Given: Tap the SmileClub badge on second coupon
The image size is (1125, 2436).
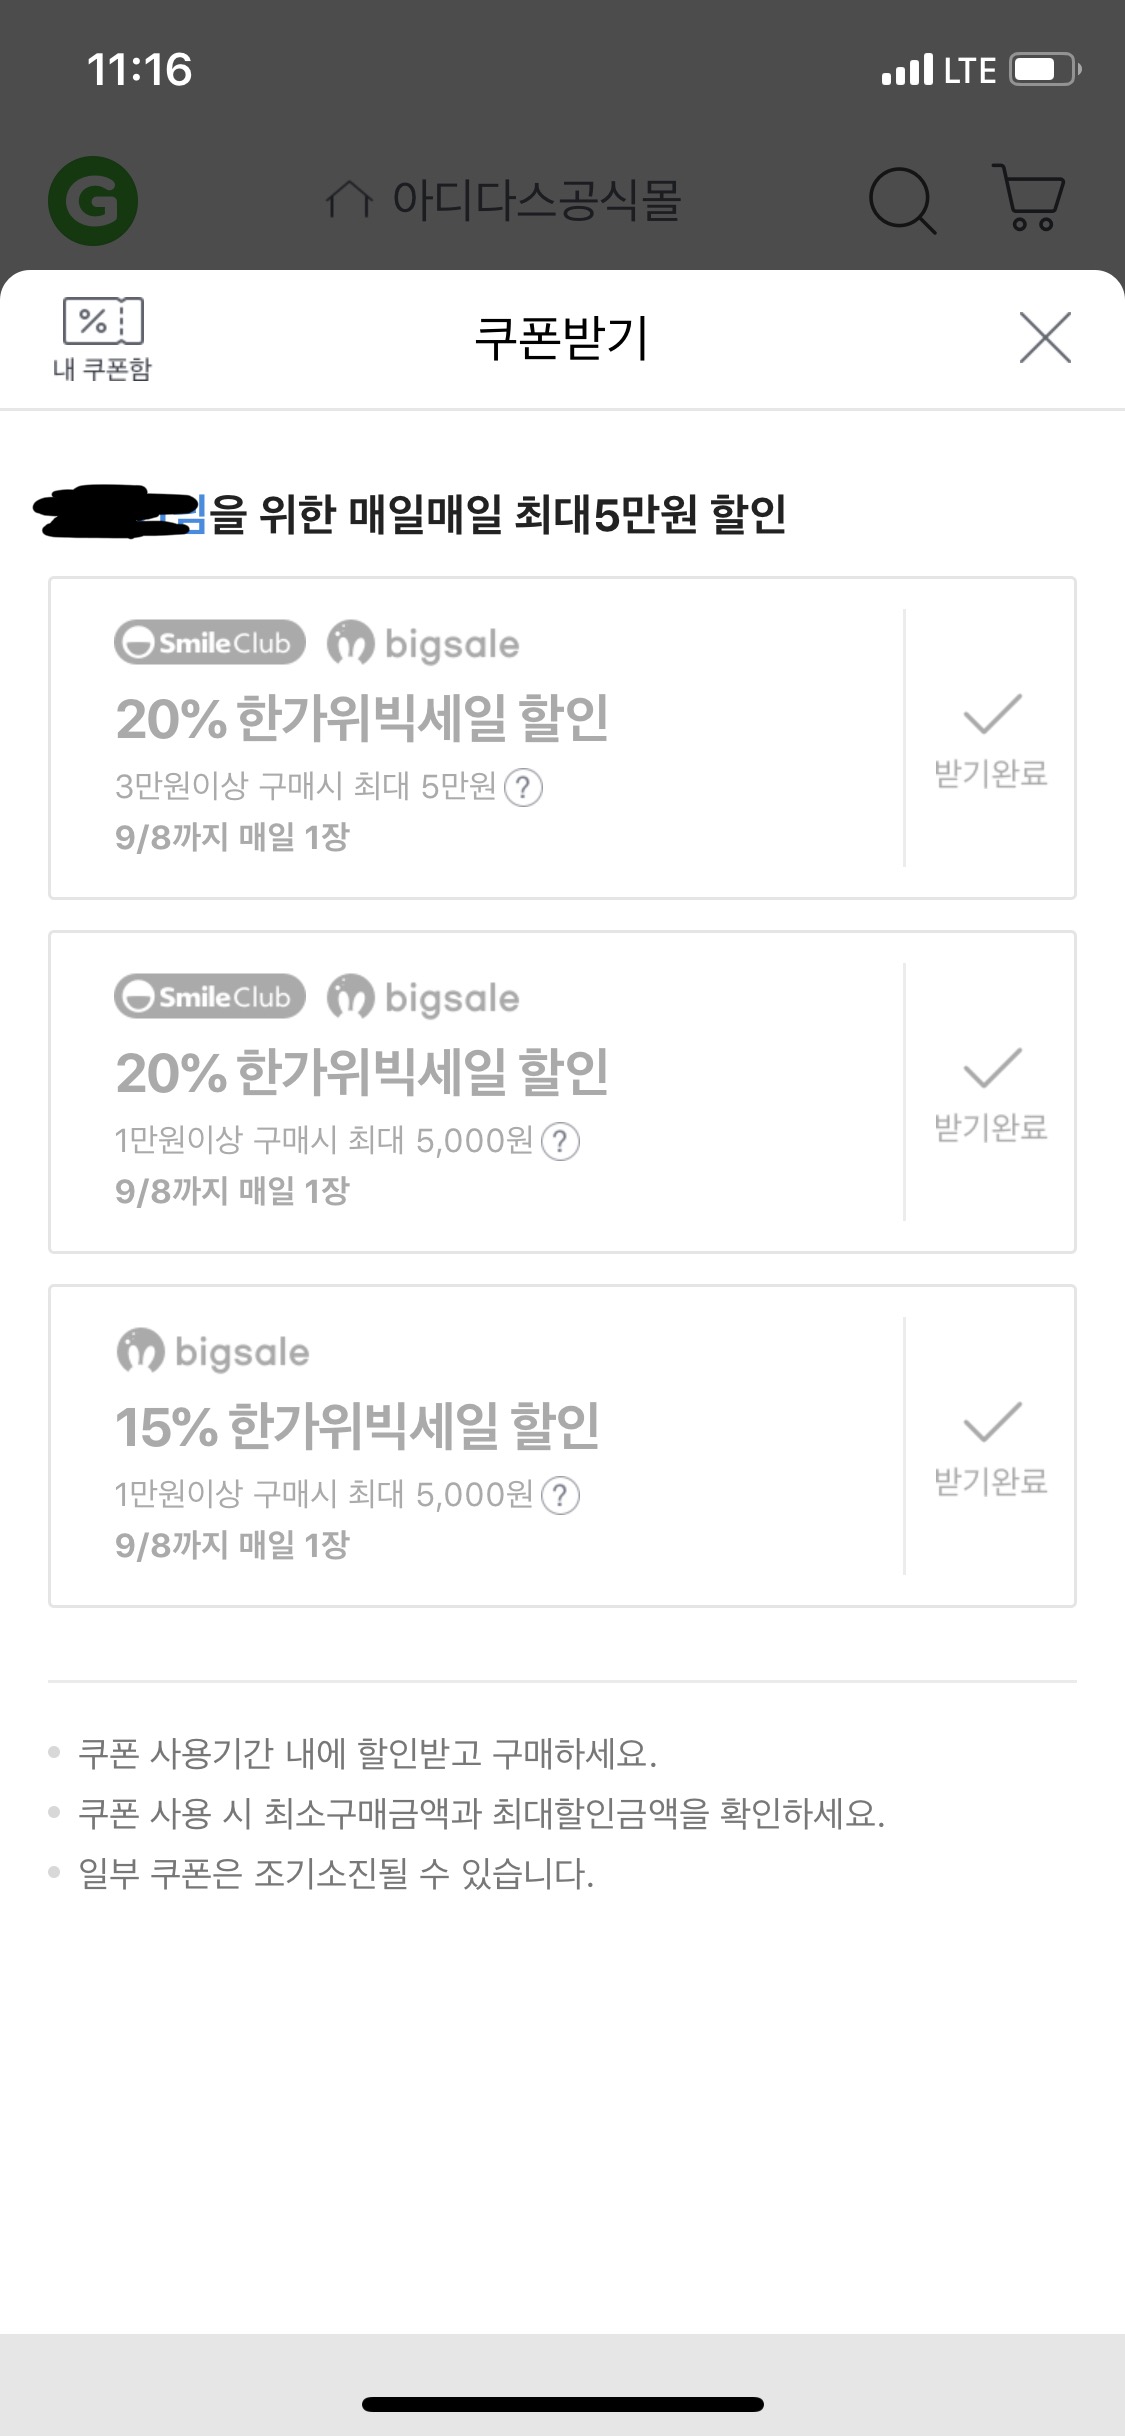Looking at the screenshot, I should [210, 996].
